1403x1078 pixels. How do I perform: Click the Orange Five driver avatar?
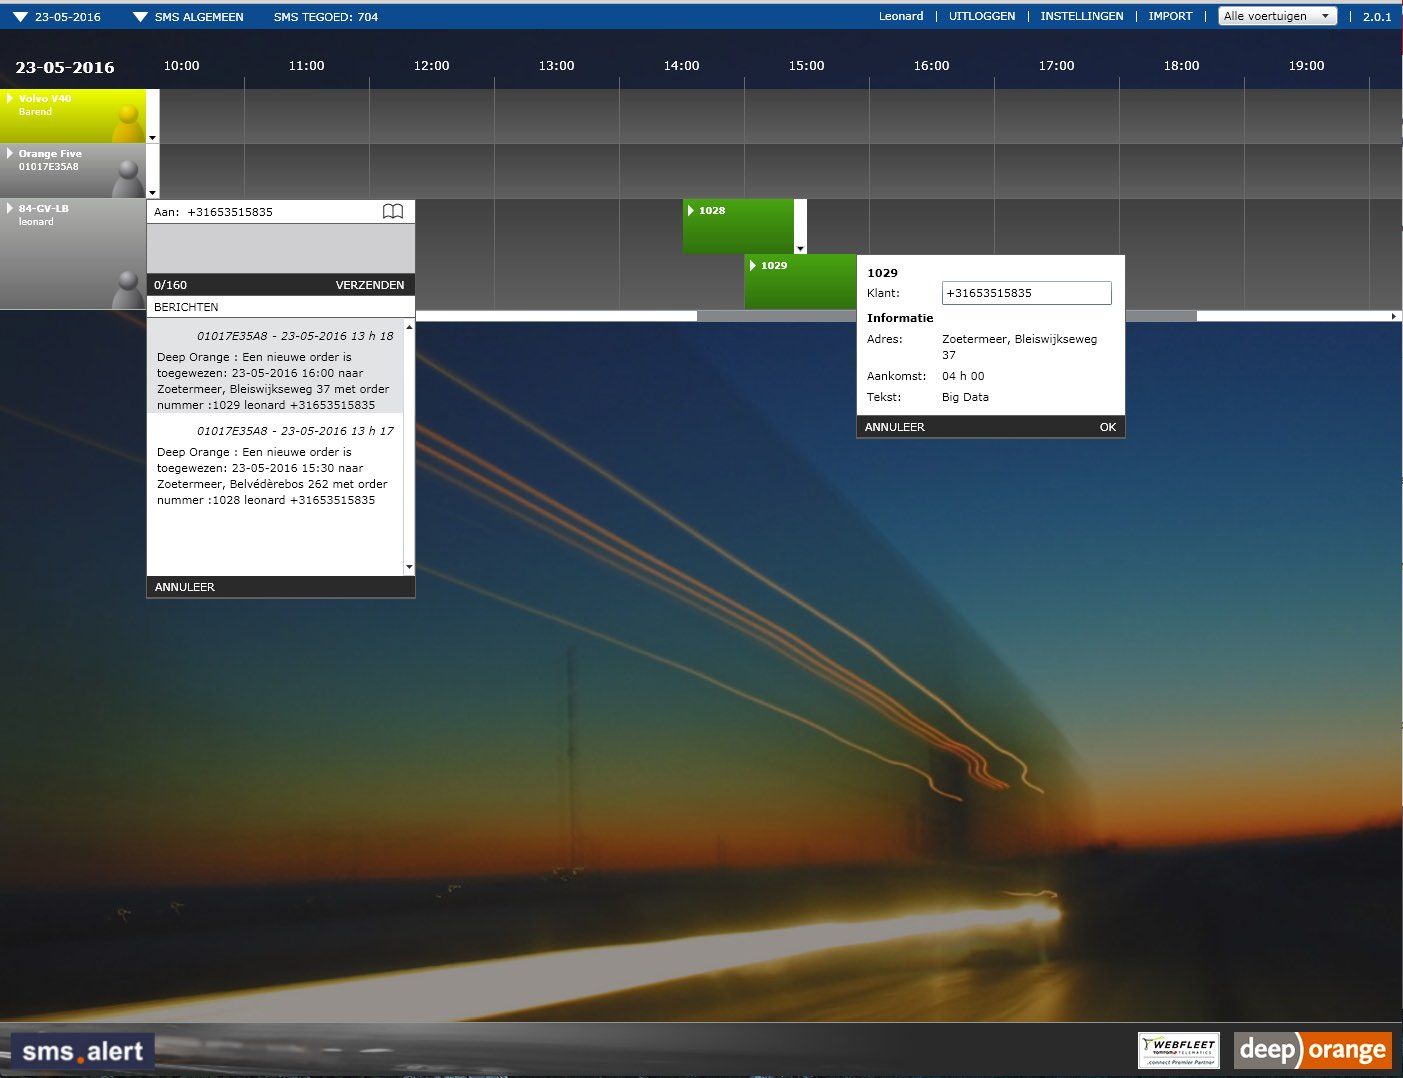[x=125, y=178]
